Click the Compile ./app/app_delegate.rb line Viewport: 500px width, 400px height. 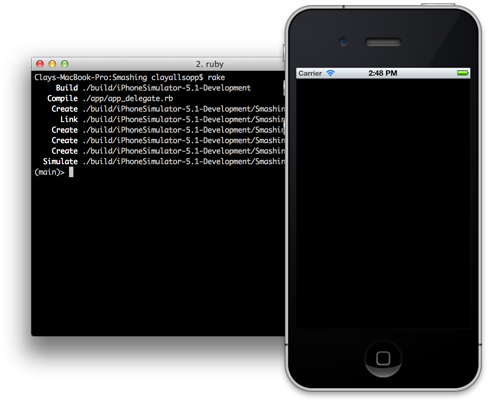(x=110, y=99)
